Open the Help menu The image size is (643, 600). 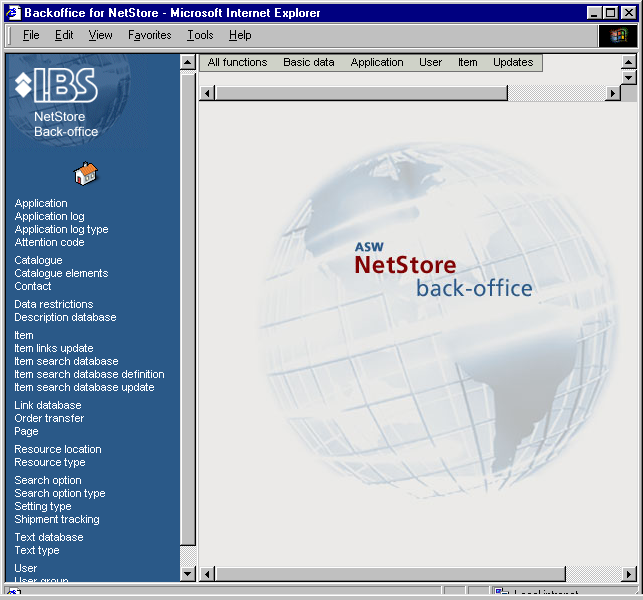[x=240, y=35]
